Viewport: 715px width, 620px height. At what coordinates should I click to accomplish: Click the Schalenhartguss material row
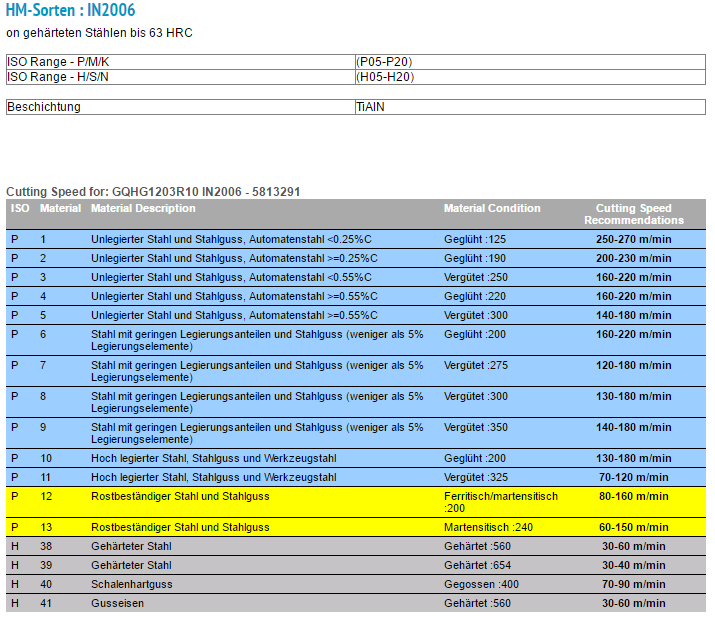(x=356, y=584)
